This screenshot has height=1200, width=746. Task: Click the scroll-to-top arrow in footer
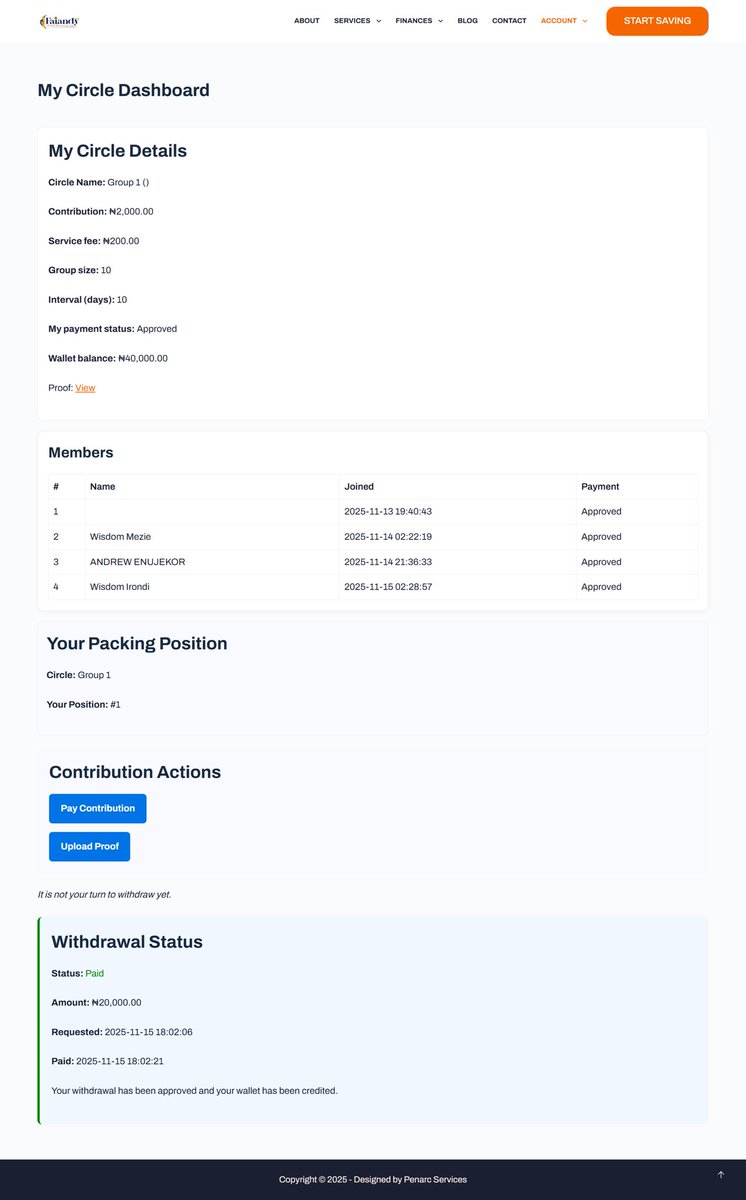[721, 1174]
